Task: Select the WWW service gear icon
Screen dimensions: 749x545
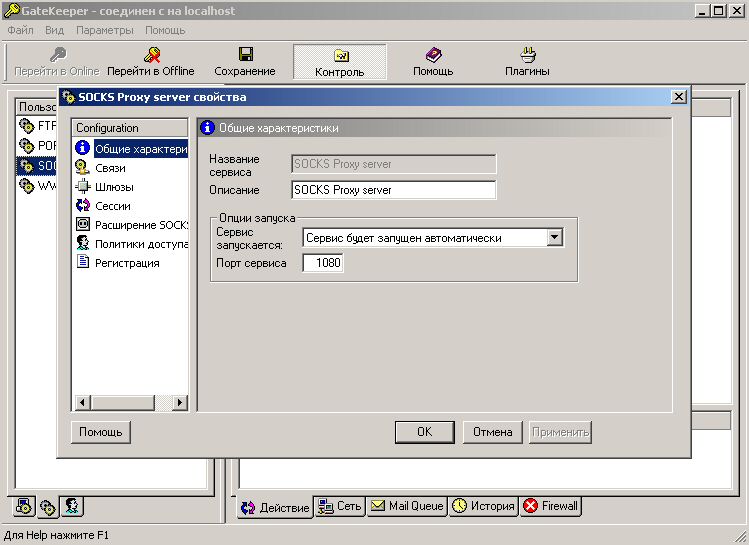Action: (x=27, y=186)
